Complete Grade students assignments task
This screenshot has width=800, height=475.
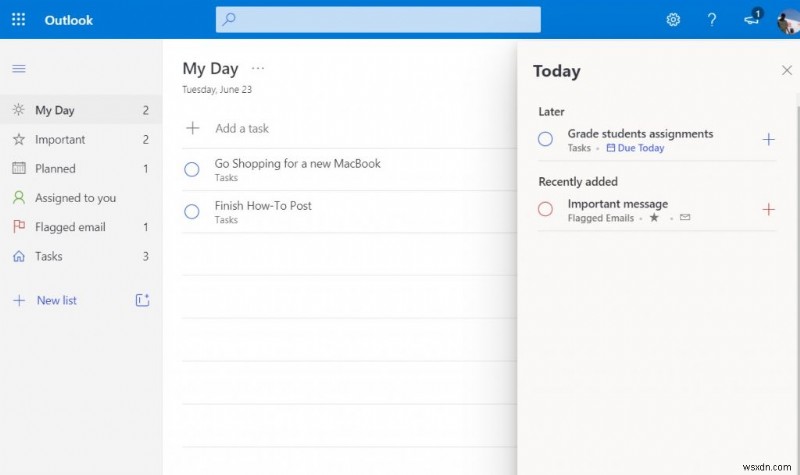click(545, 139)
